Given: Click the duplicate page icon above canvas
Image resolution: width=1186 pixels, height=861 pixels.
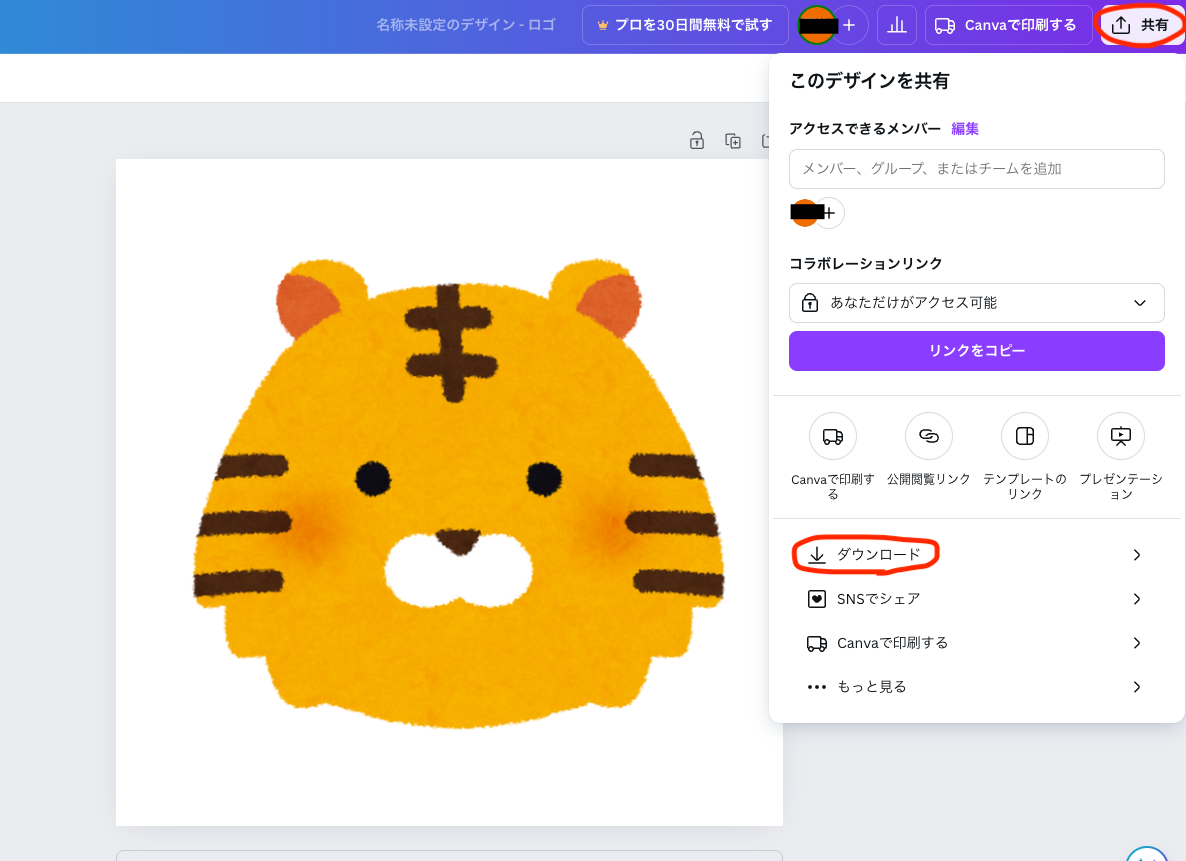Looking at the screenshot, I should [733, 141].
